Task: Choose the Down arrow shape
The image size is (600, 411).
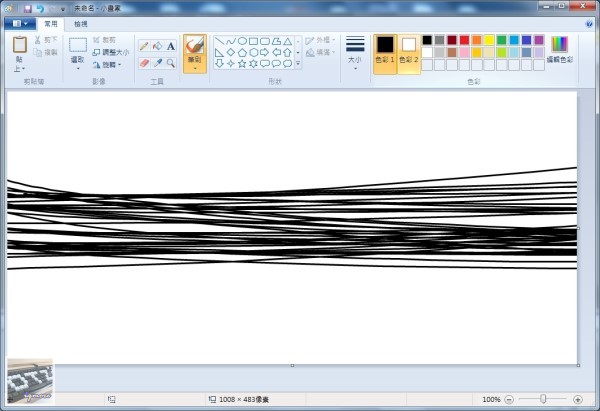Action: coord(219,64)
